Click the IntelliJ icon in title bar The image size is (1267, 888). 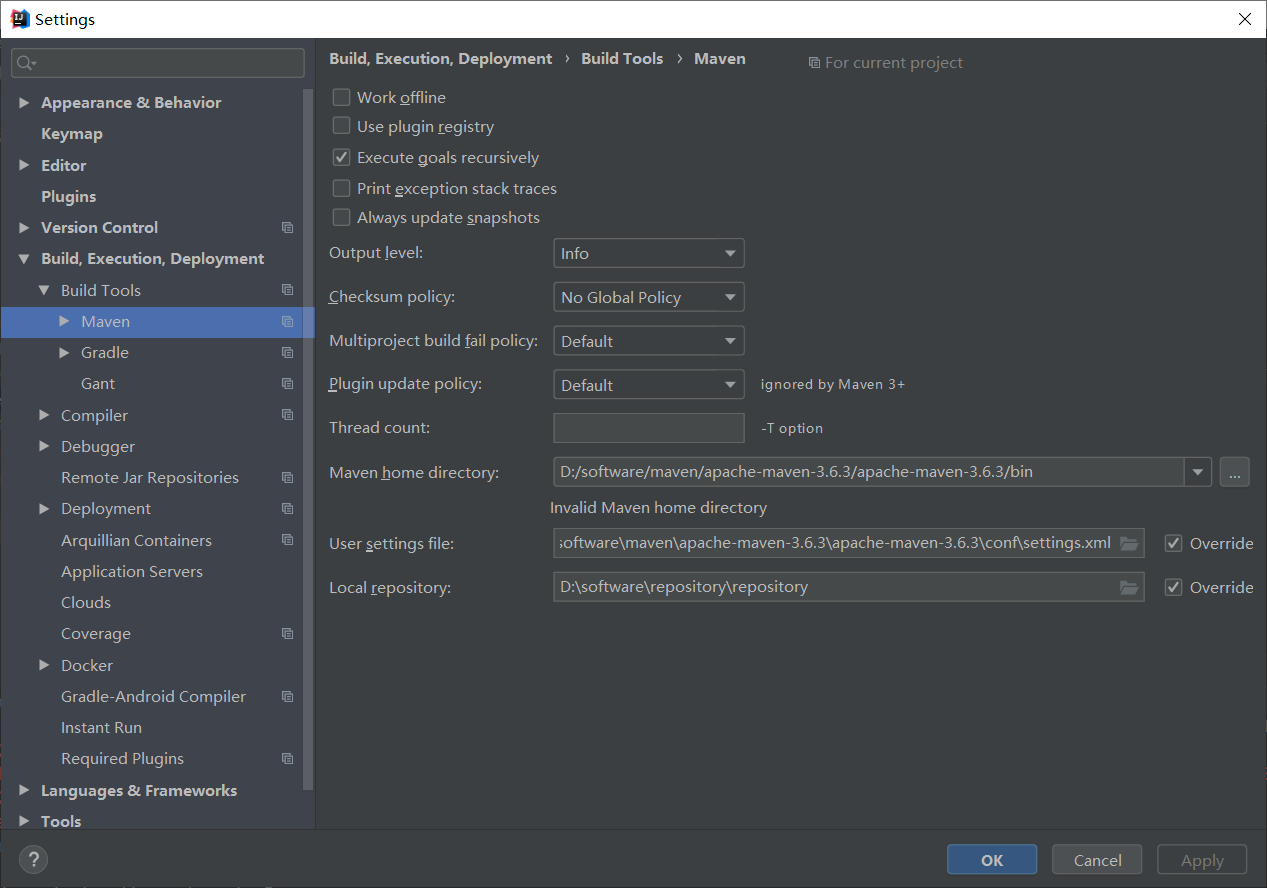click(x=19, y=19)
